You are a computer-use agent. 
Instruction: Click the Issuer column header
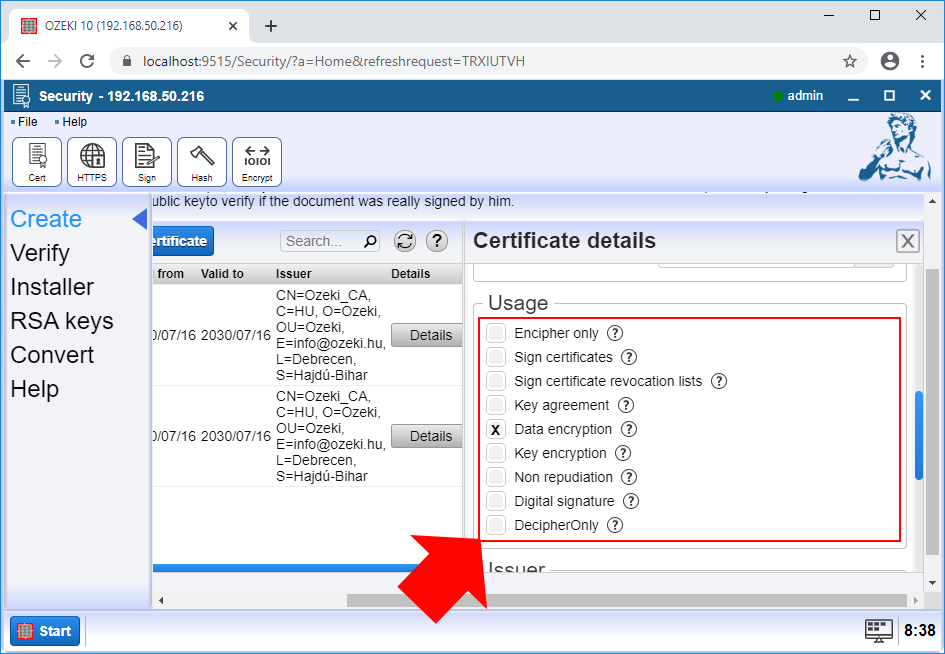(294, 274)
